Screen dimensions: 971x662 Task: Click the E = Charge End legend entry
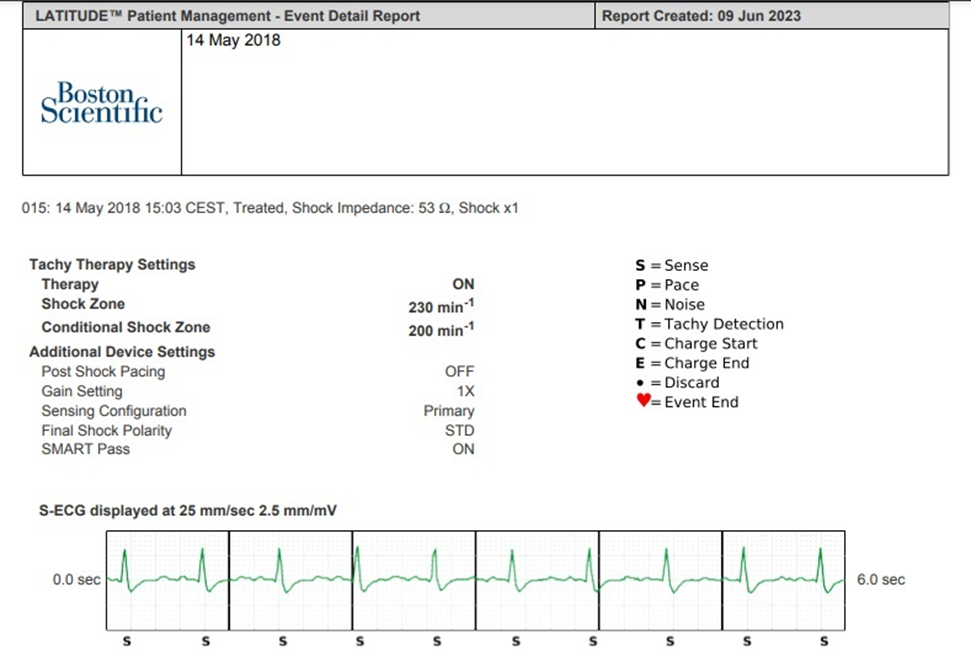click(x=692, y=363)
